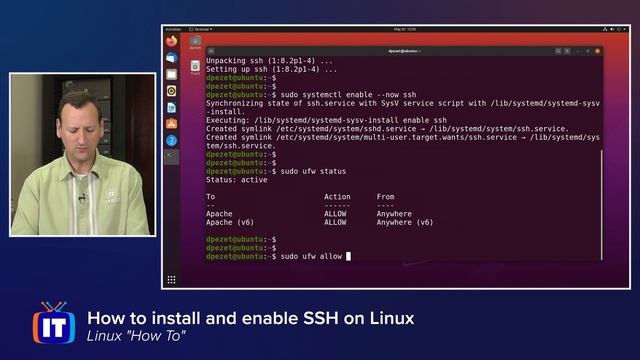The height and width of the screenshot is (360, 640).
Task: Click the 'Linux "How To"' subtitle
Action: coord(136,336)
